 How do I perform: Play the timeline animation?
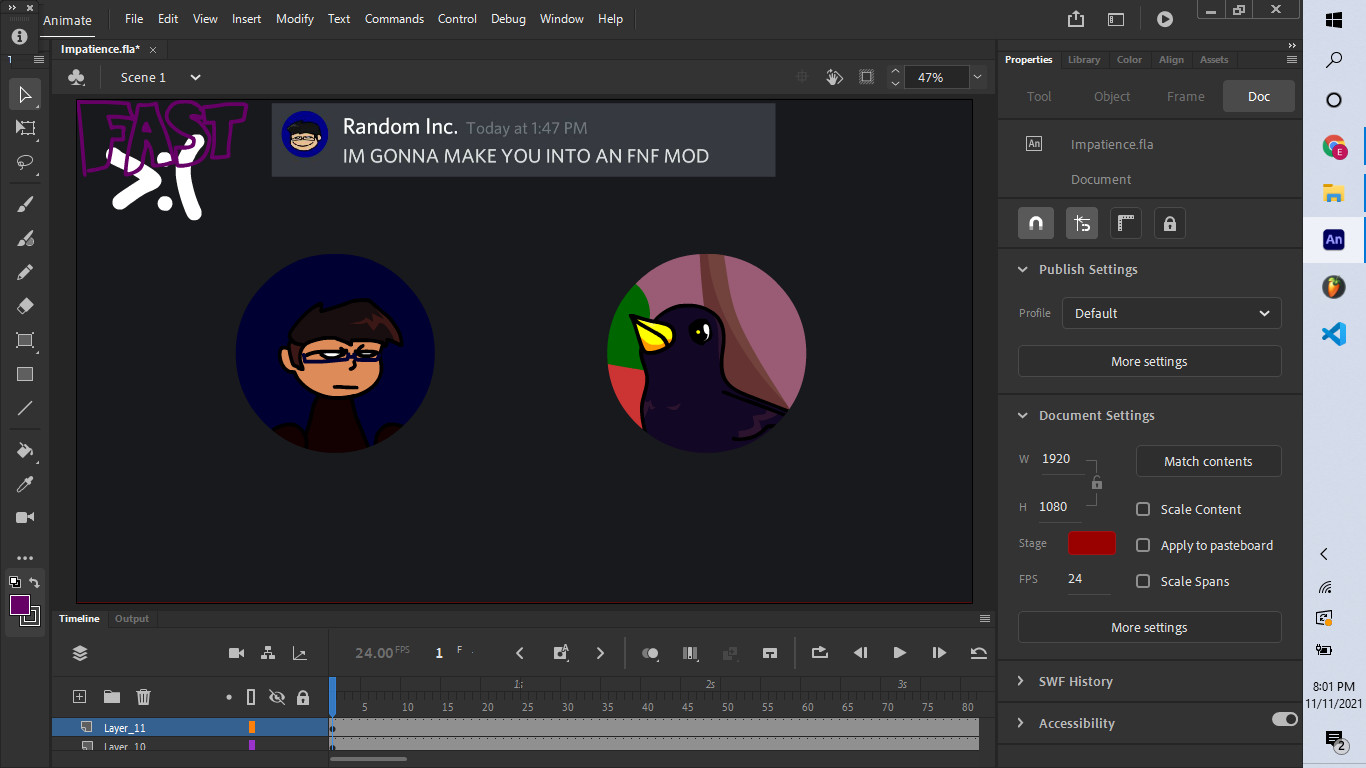coord(899,653)
